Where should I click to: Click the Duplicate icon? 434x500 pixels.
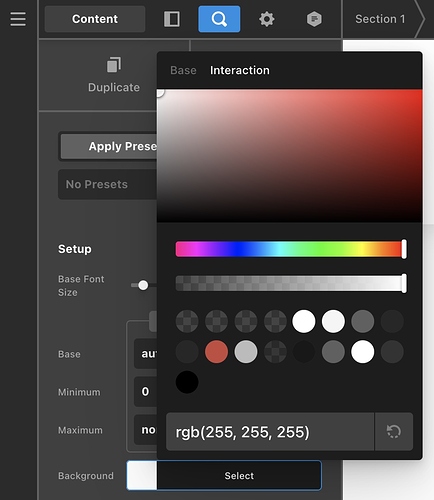tap(114, 65)
